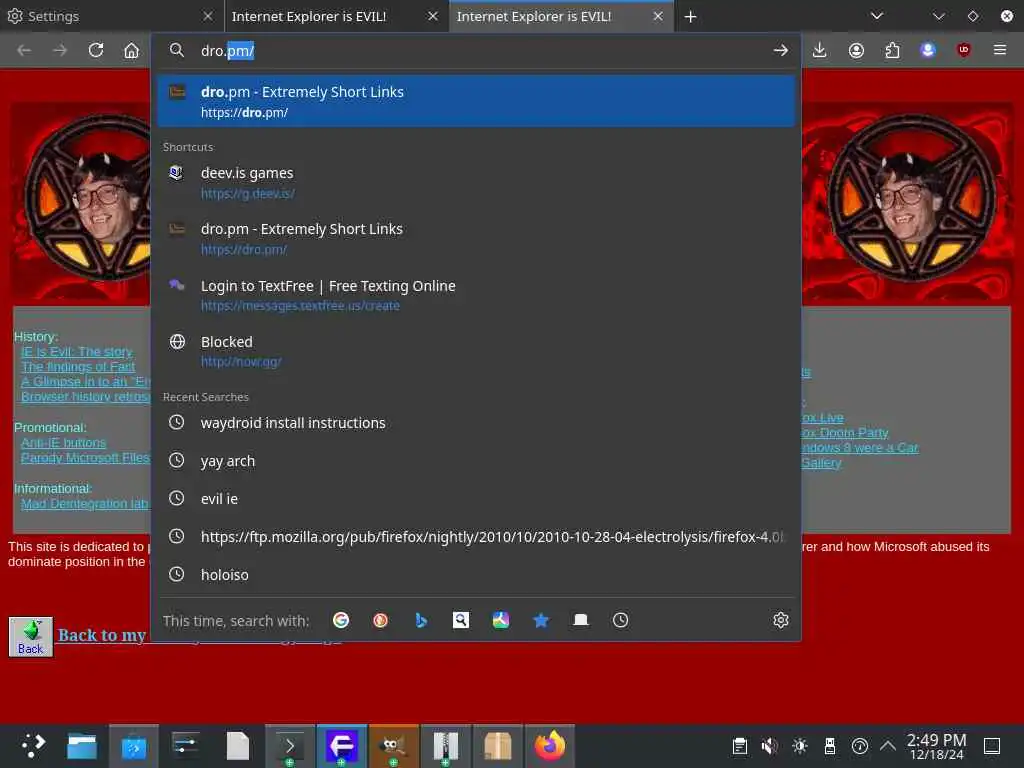Image resolution: width=1024 pixels, height=768 pixels.
Task: Pick the magnifier search engine icon
Action: click(461, 620)
